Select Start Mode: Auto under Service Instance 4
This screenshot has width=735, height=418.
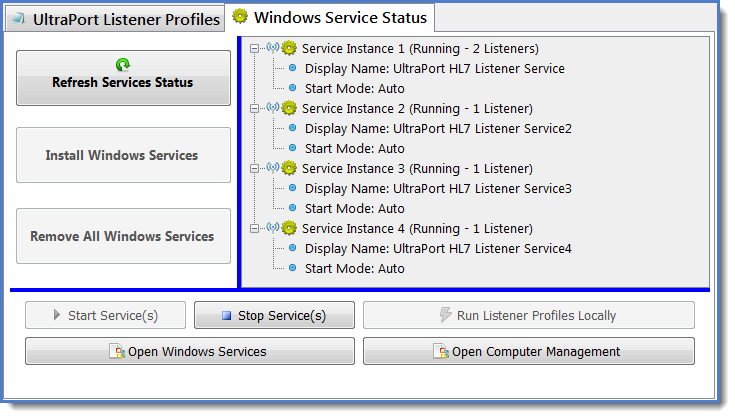pos(354,269)
